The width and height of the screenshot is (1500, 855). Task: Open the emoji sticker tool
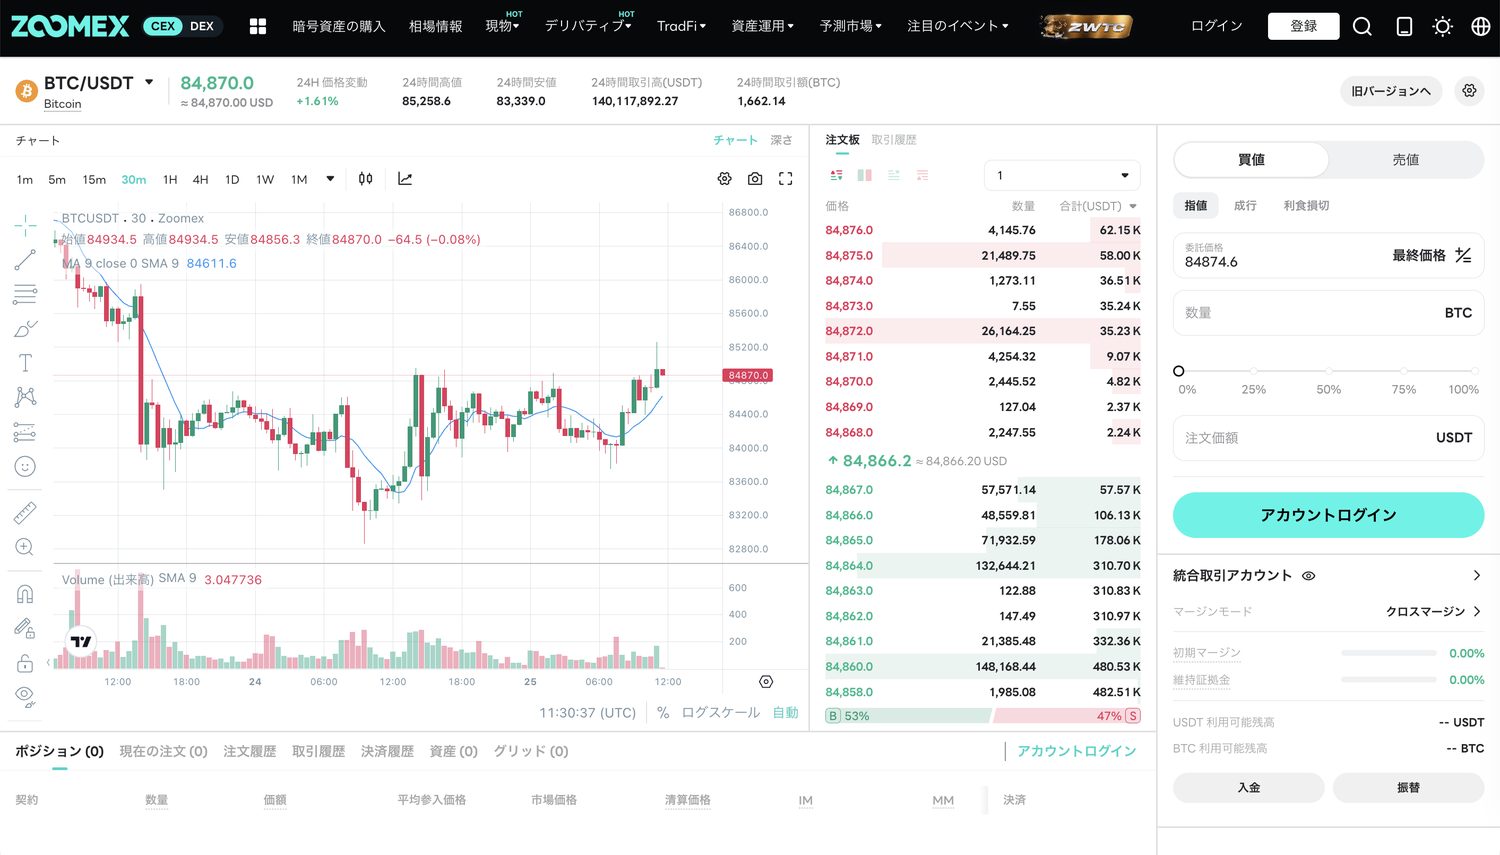pos(25,467)
